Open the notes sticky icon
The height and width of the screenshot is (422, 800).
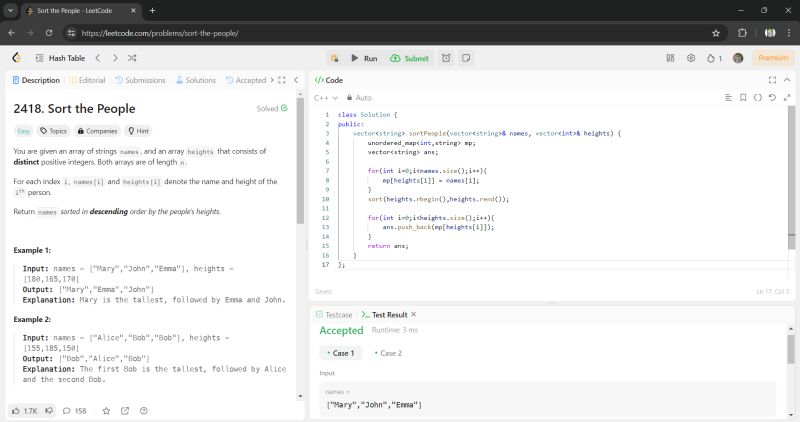click(465, 58)
